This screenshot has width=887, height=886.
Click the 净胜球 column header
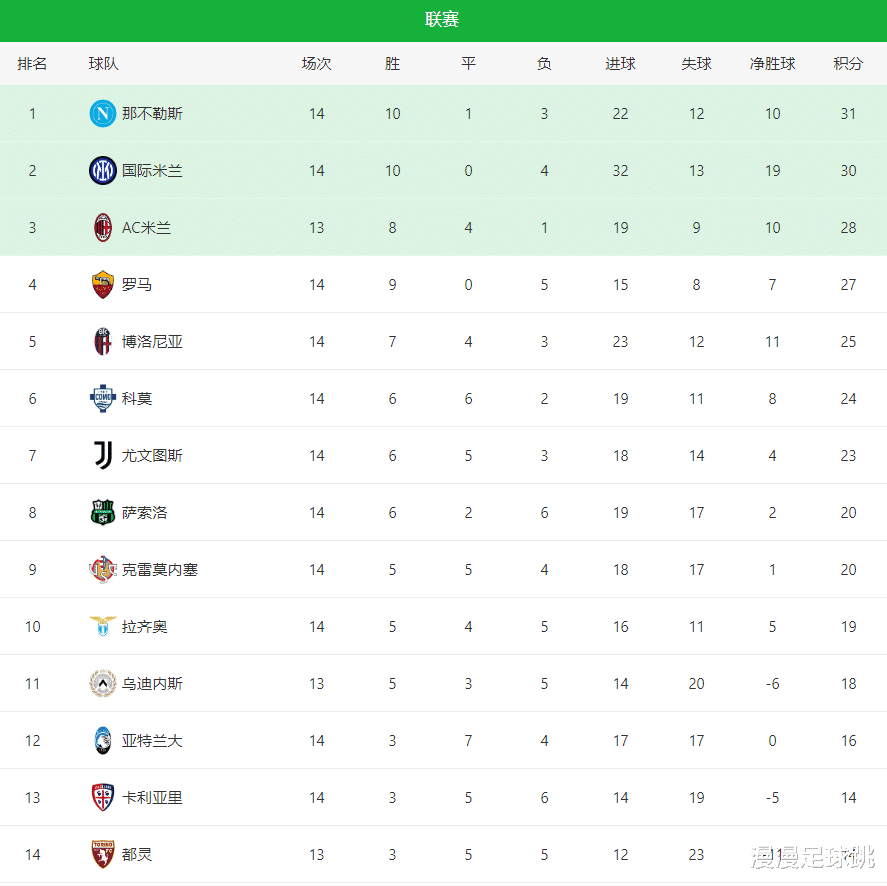(772, 64)
